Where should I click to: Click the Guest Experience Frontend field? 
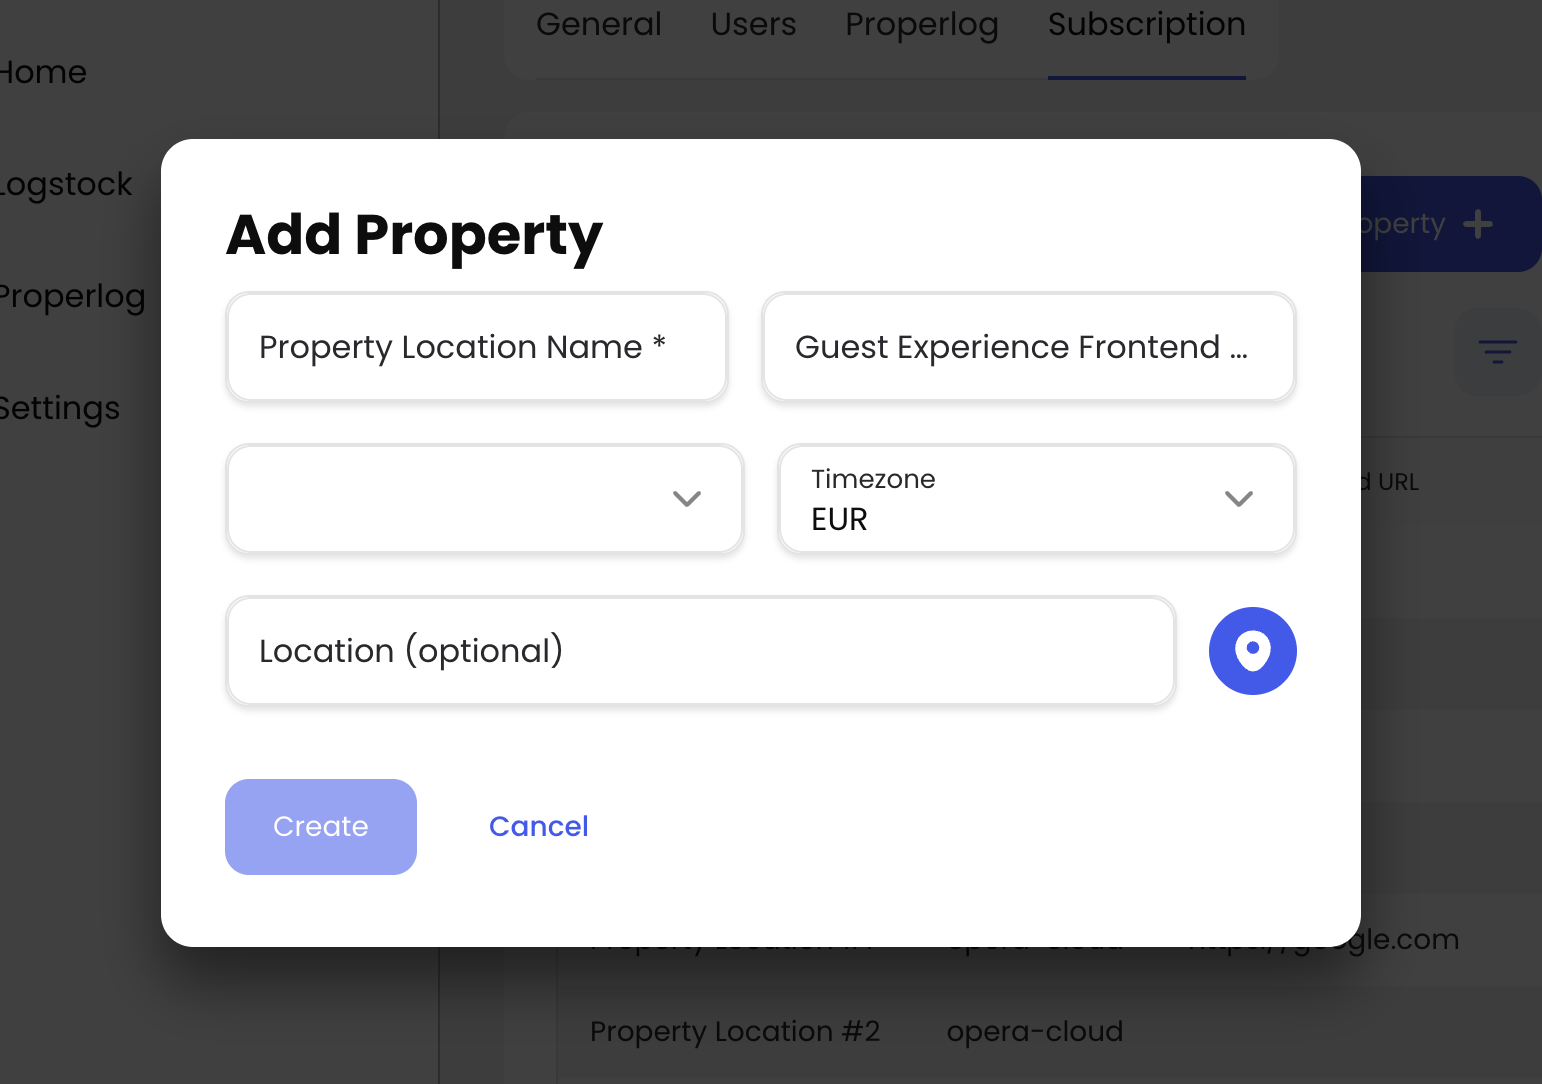[x=1028, y=347]
